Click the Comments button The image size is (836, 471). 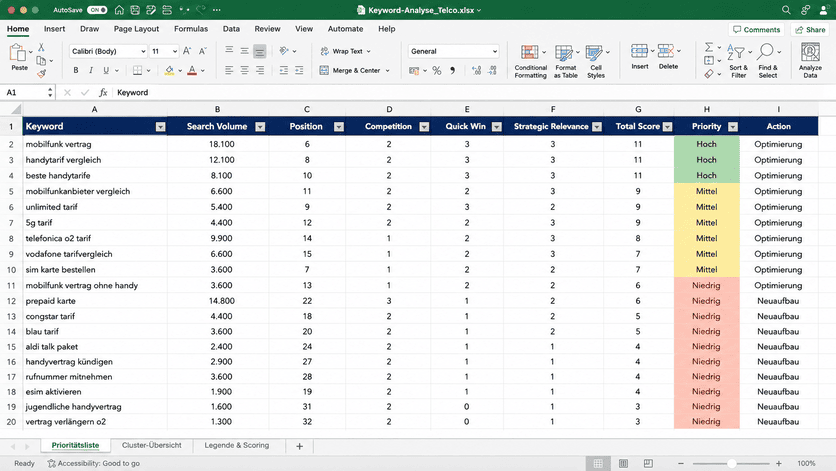point(756,30)
